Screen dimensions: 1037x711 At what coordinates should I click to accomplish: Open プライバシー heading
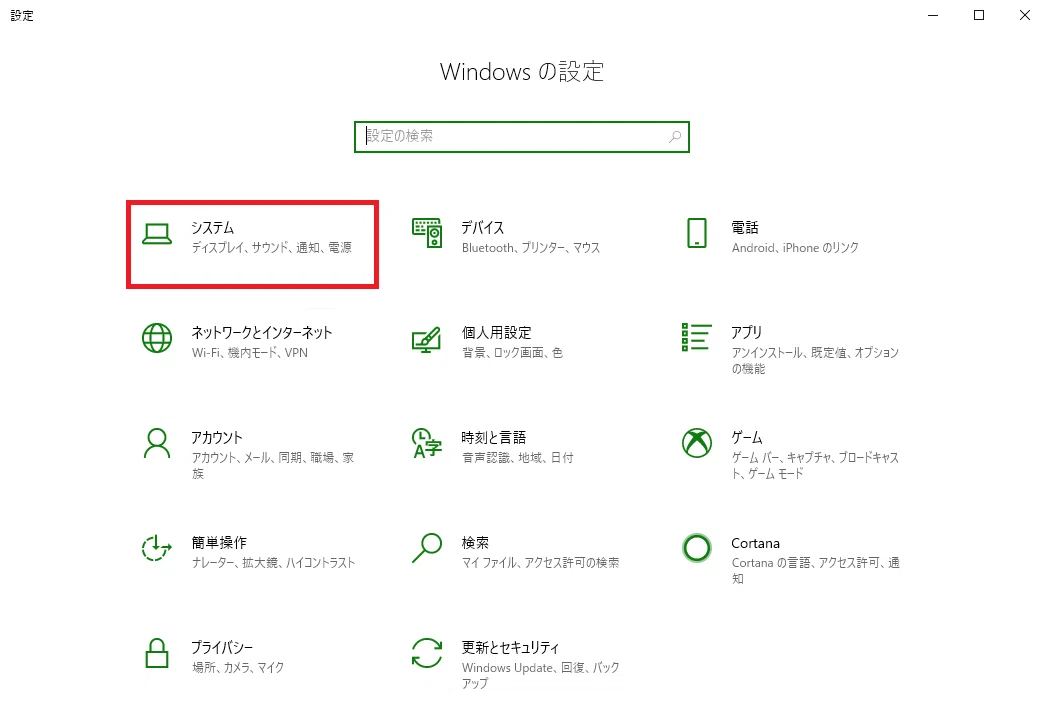click(x=222, y=647)
